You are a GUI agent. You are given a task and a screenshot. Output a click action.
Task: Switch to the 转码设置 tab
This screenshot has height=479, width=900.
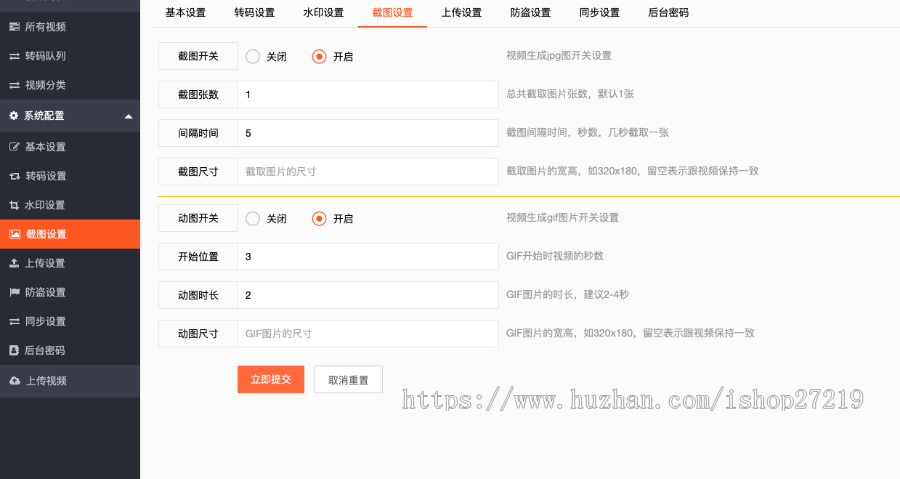coord(254,13)
